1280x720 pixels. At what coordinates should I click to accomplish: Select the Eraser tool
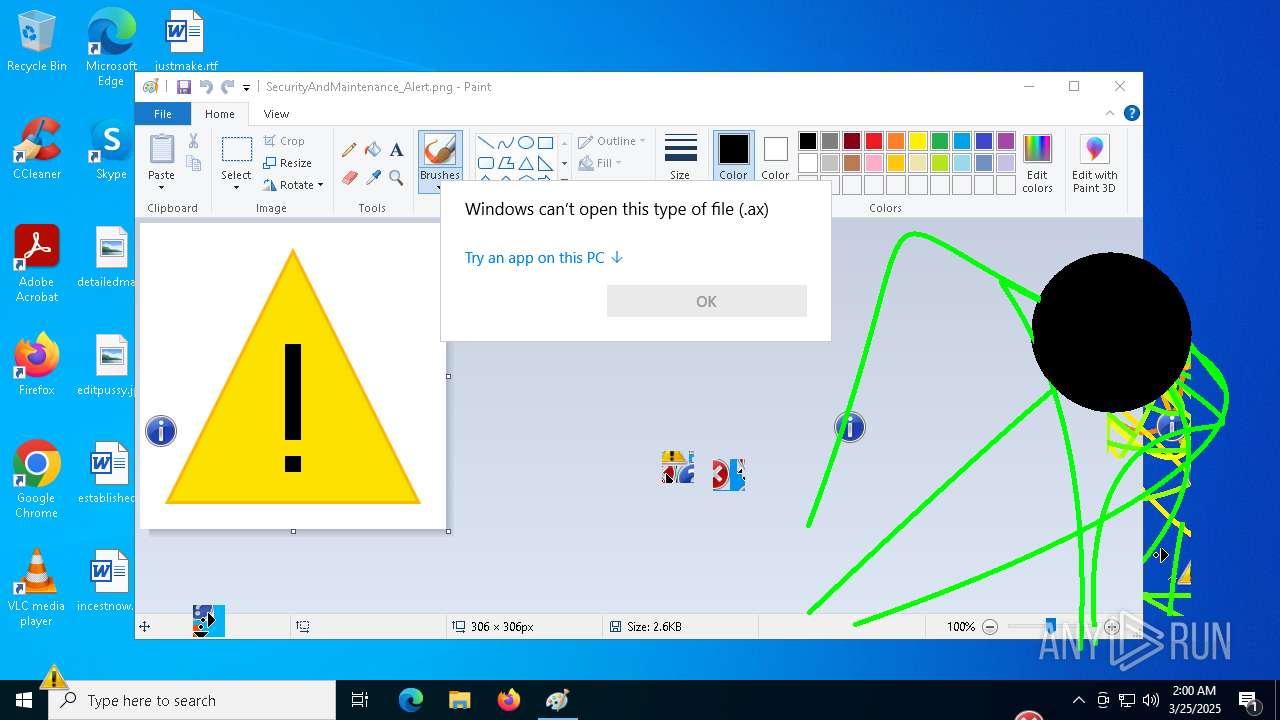tap(349, 178)
